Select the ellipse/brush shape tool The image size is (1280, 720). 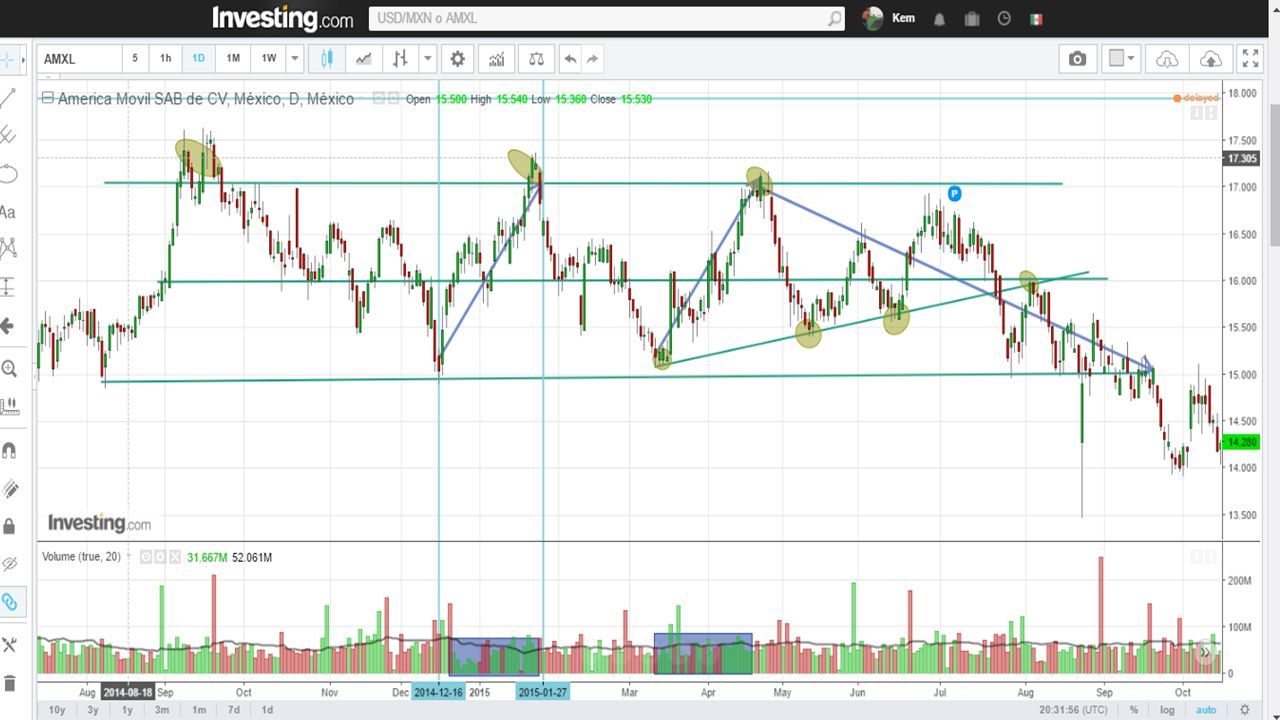tap(9, 173)
